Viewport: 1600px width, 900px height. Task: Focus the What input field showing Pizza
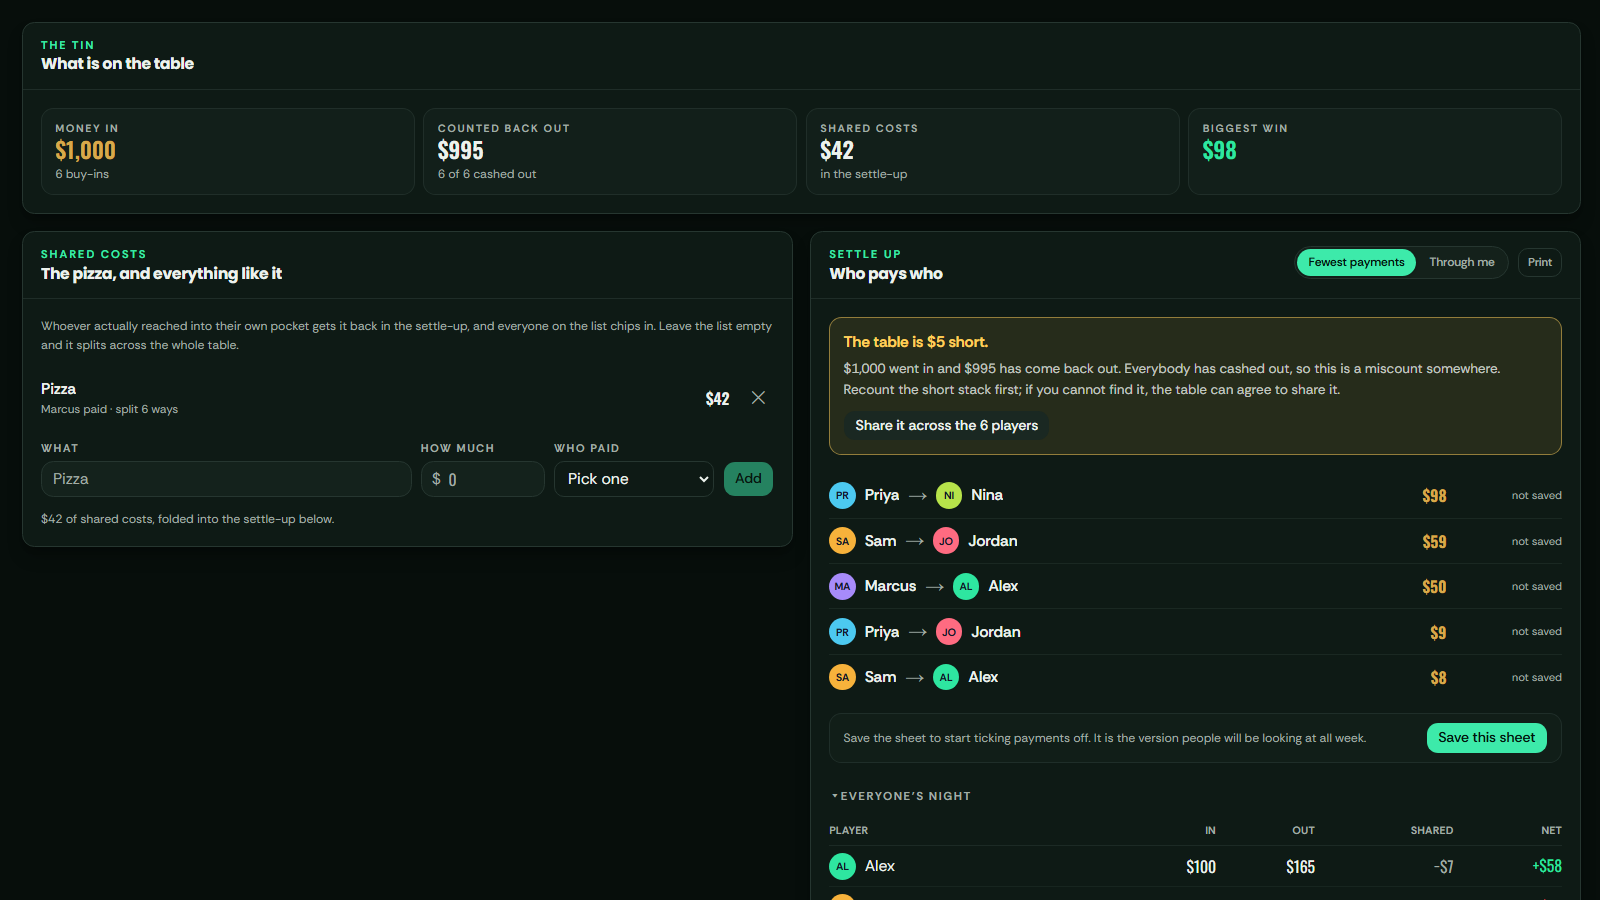[226, 479]
